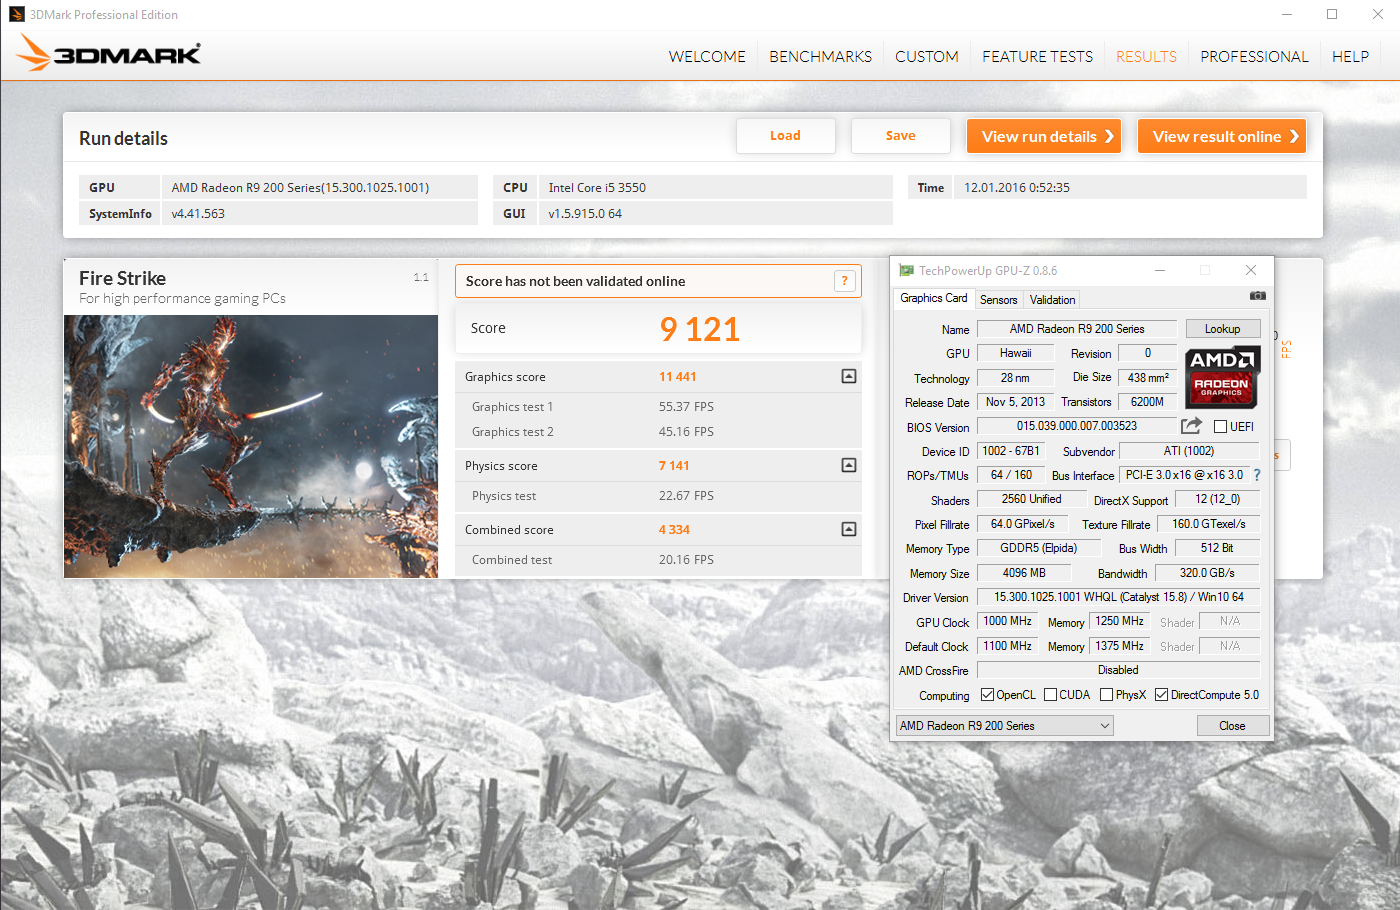Click View run details button
The width and height of the screenshot is (1400, 910).
(1044, 136)
